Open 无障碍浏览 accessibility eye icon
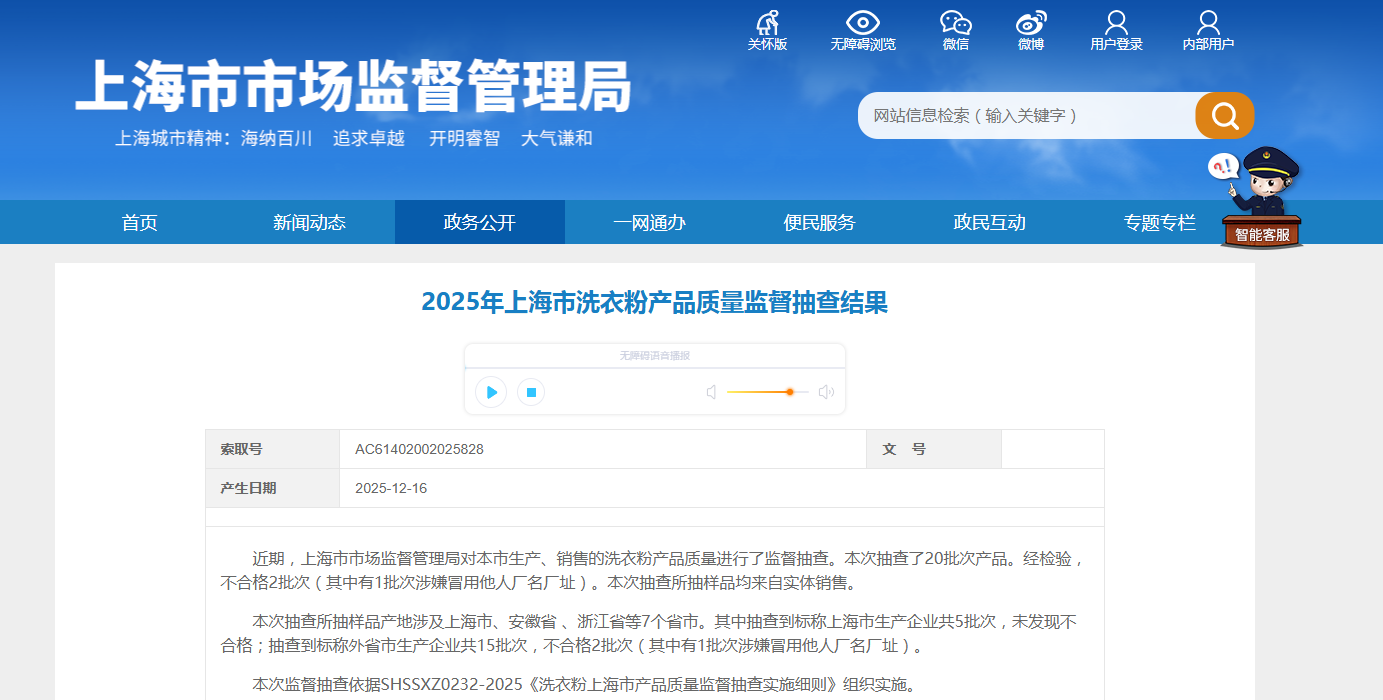The width and height of the screenshot is (1383, 700). [x=862, y=23]
